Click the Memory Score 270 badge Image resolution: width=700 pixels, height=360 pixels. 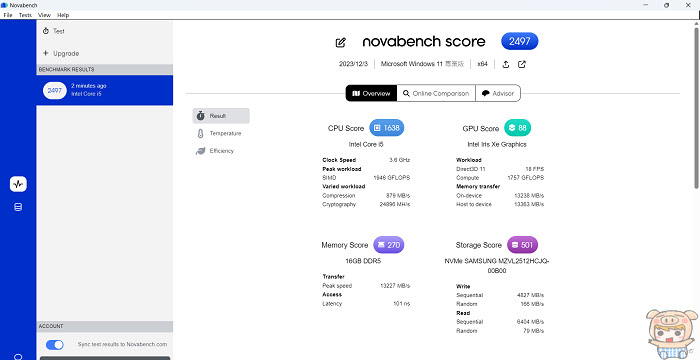point(388,245)
